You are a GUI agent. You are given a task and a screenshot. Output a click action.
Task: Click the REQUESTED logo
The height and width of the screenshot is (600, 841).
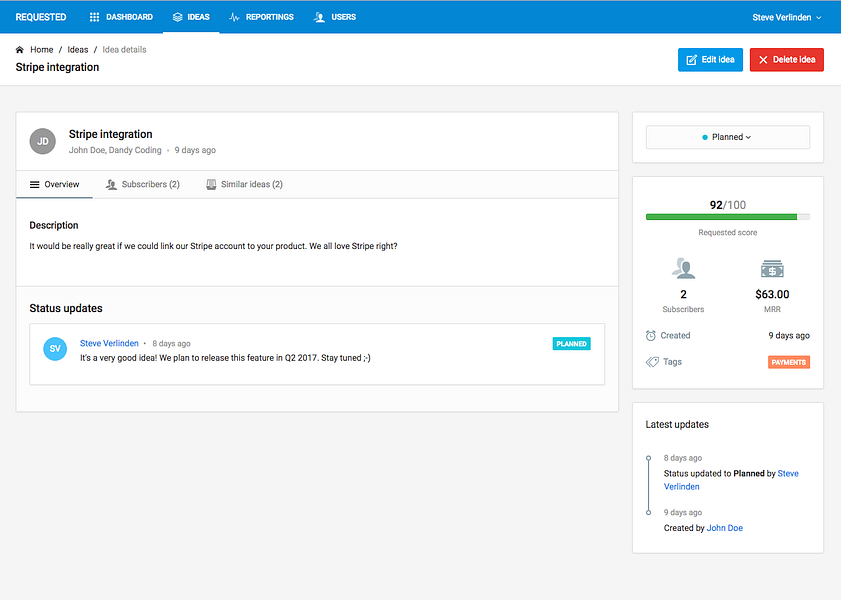point(41,17)
